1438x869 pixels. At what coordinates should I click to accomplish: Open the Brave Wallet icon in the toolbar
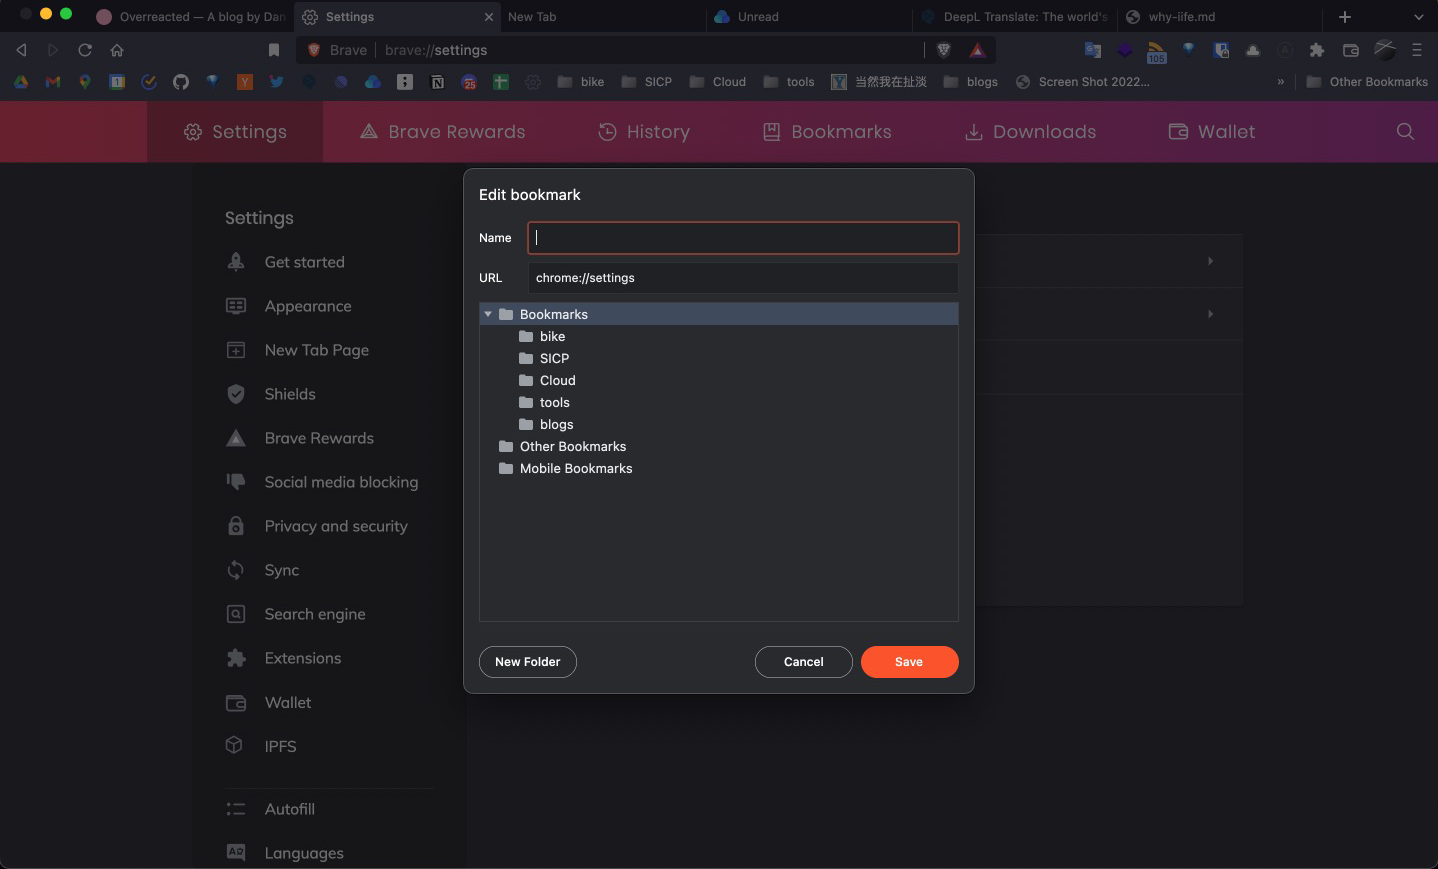tap(1350, 50)
